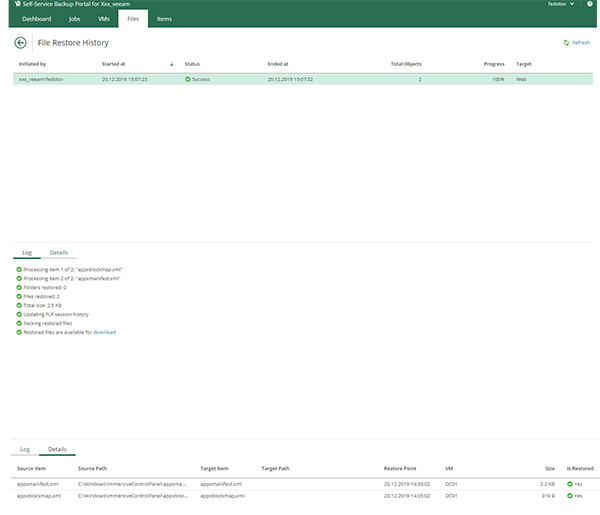This screenshot has width=600, height=515.
Task: Click the Refresh icon in the header
Action: [566, 43]
